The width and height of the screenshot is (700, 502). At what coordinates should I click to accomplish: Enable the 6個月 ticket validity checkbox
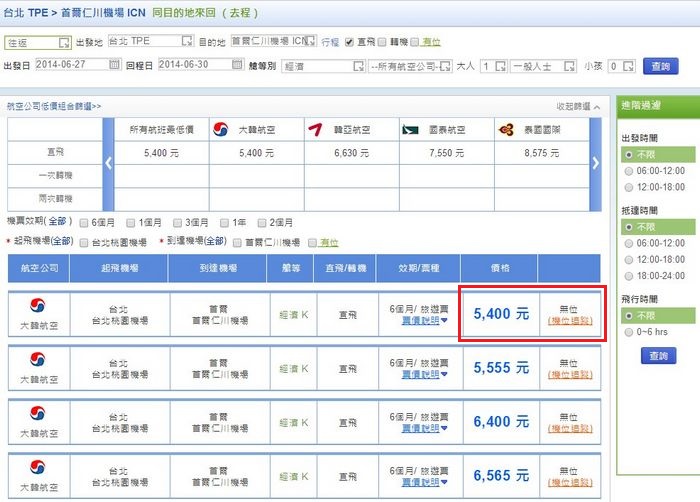[84, 222]
